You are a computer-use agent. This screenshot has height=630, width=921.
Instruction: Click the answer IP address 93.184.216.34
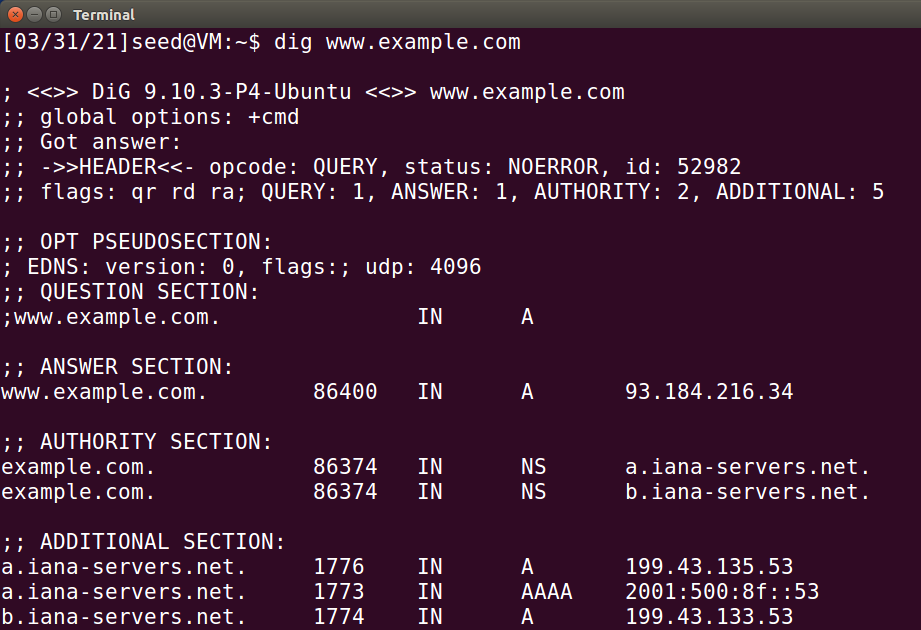709,392
